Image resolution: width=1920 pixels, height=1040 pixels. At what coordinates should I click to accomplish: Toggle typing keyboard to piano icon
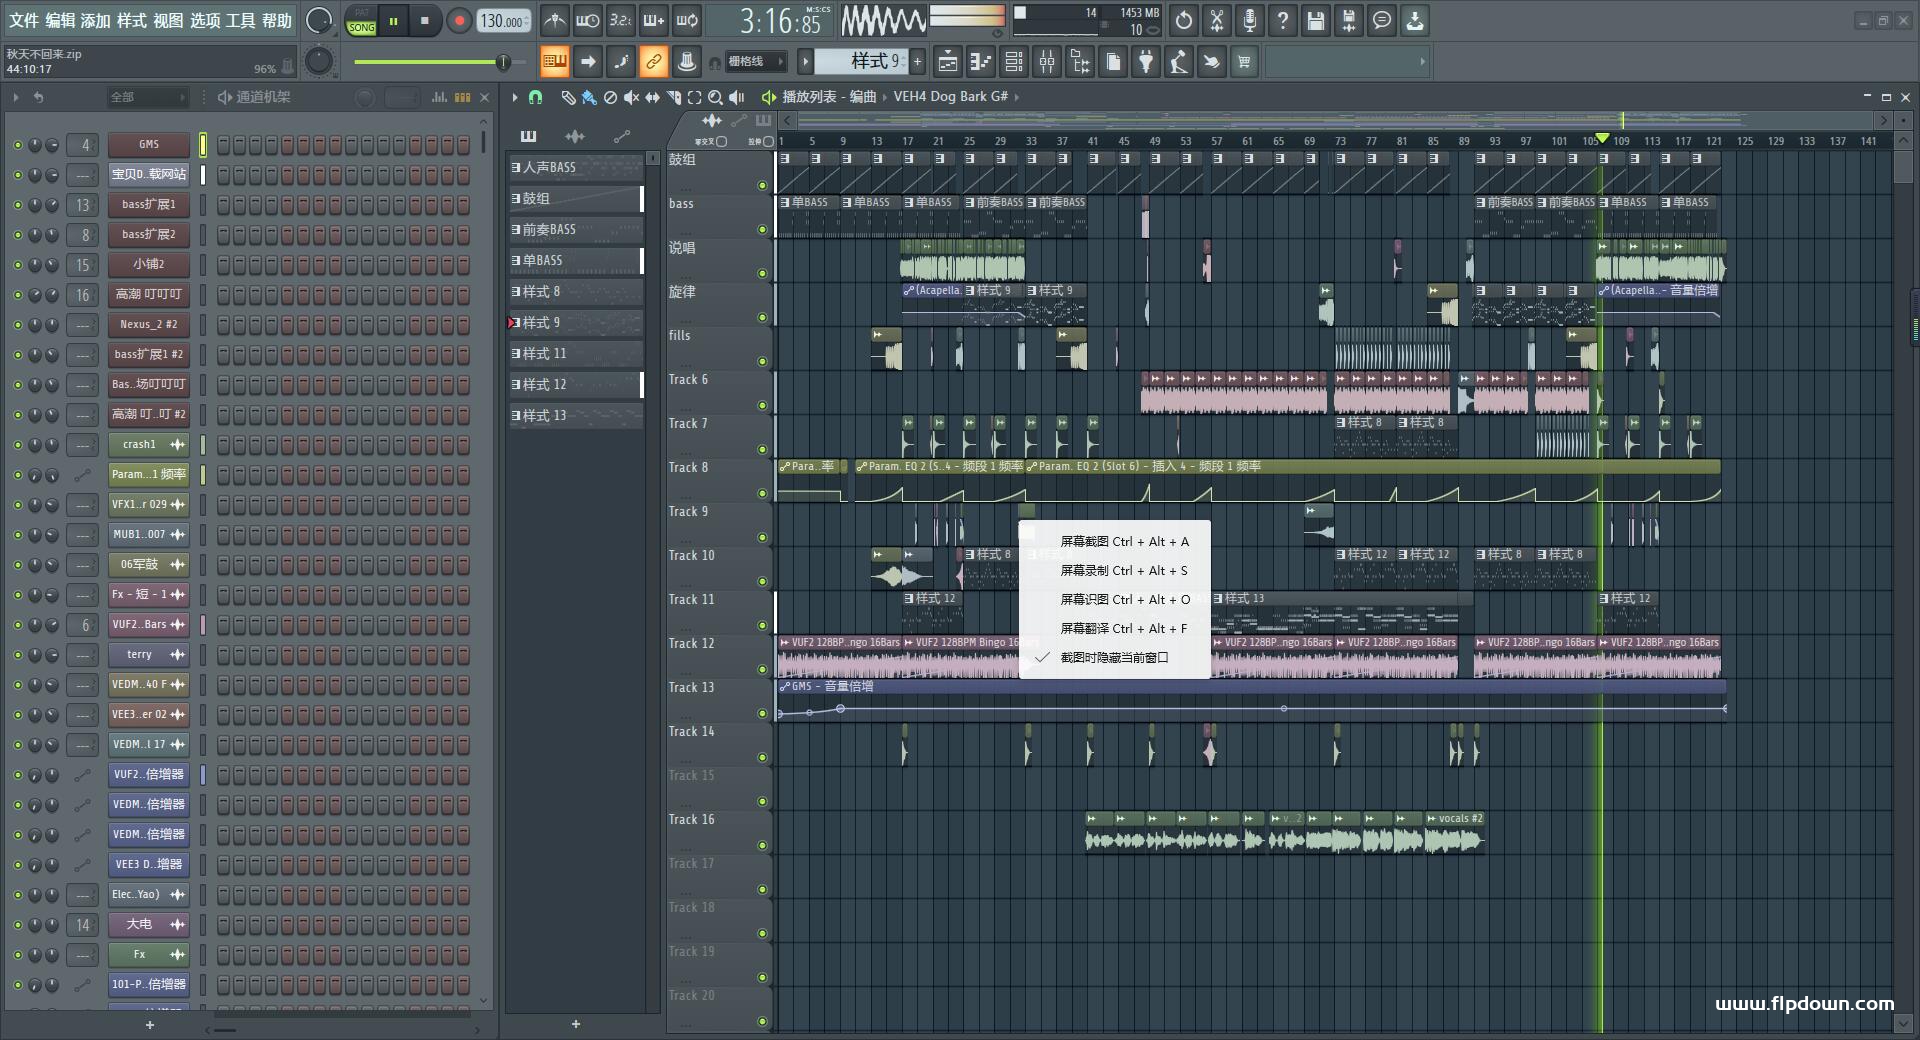(554, 62)
